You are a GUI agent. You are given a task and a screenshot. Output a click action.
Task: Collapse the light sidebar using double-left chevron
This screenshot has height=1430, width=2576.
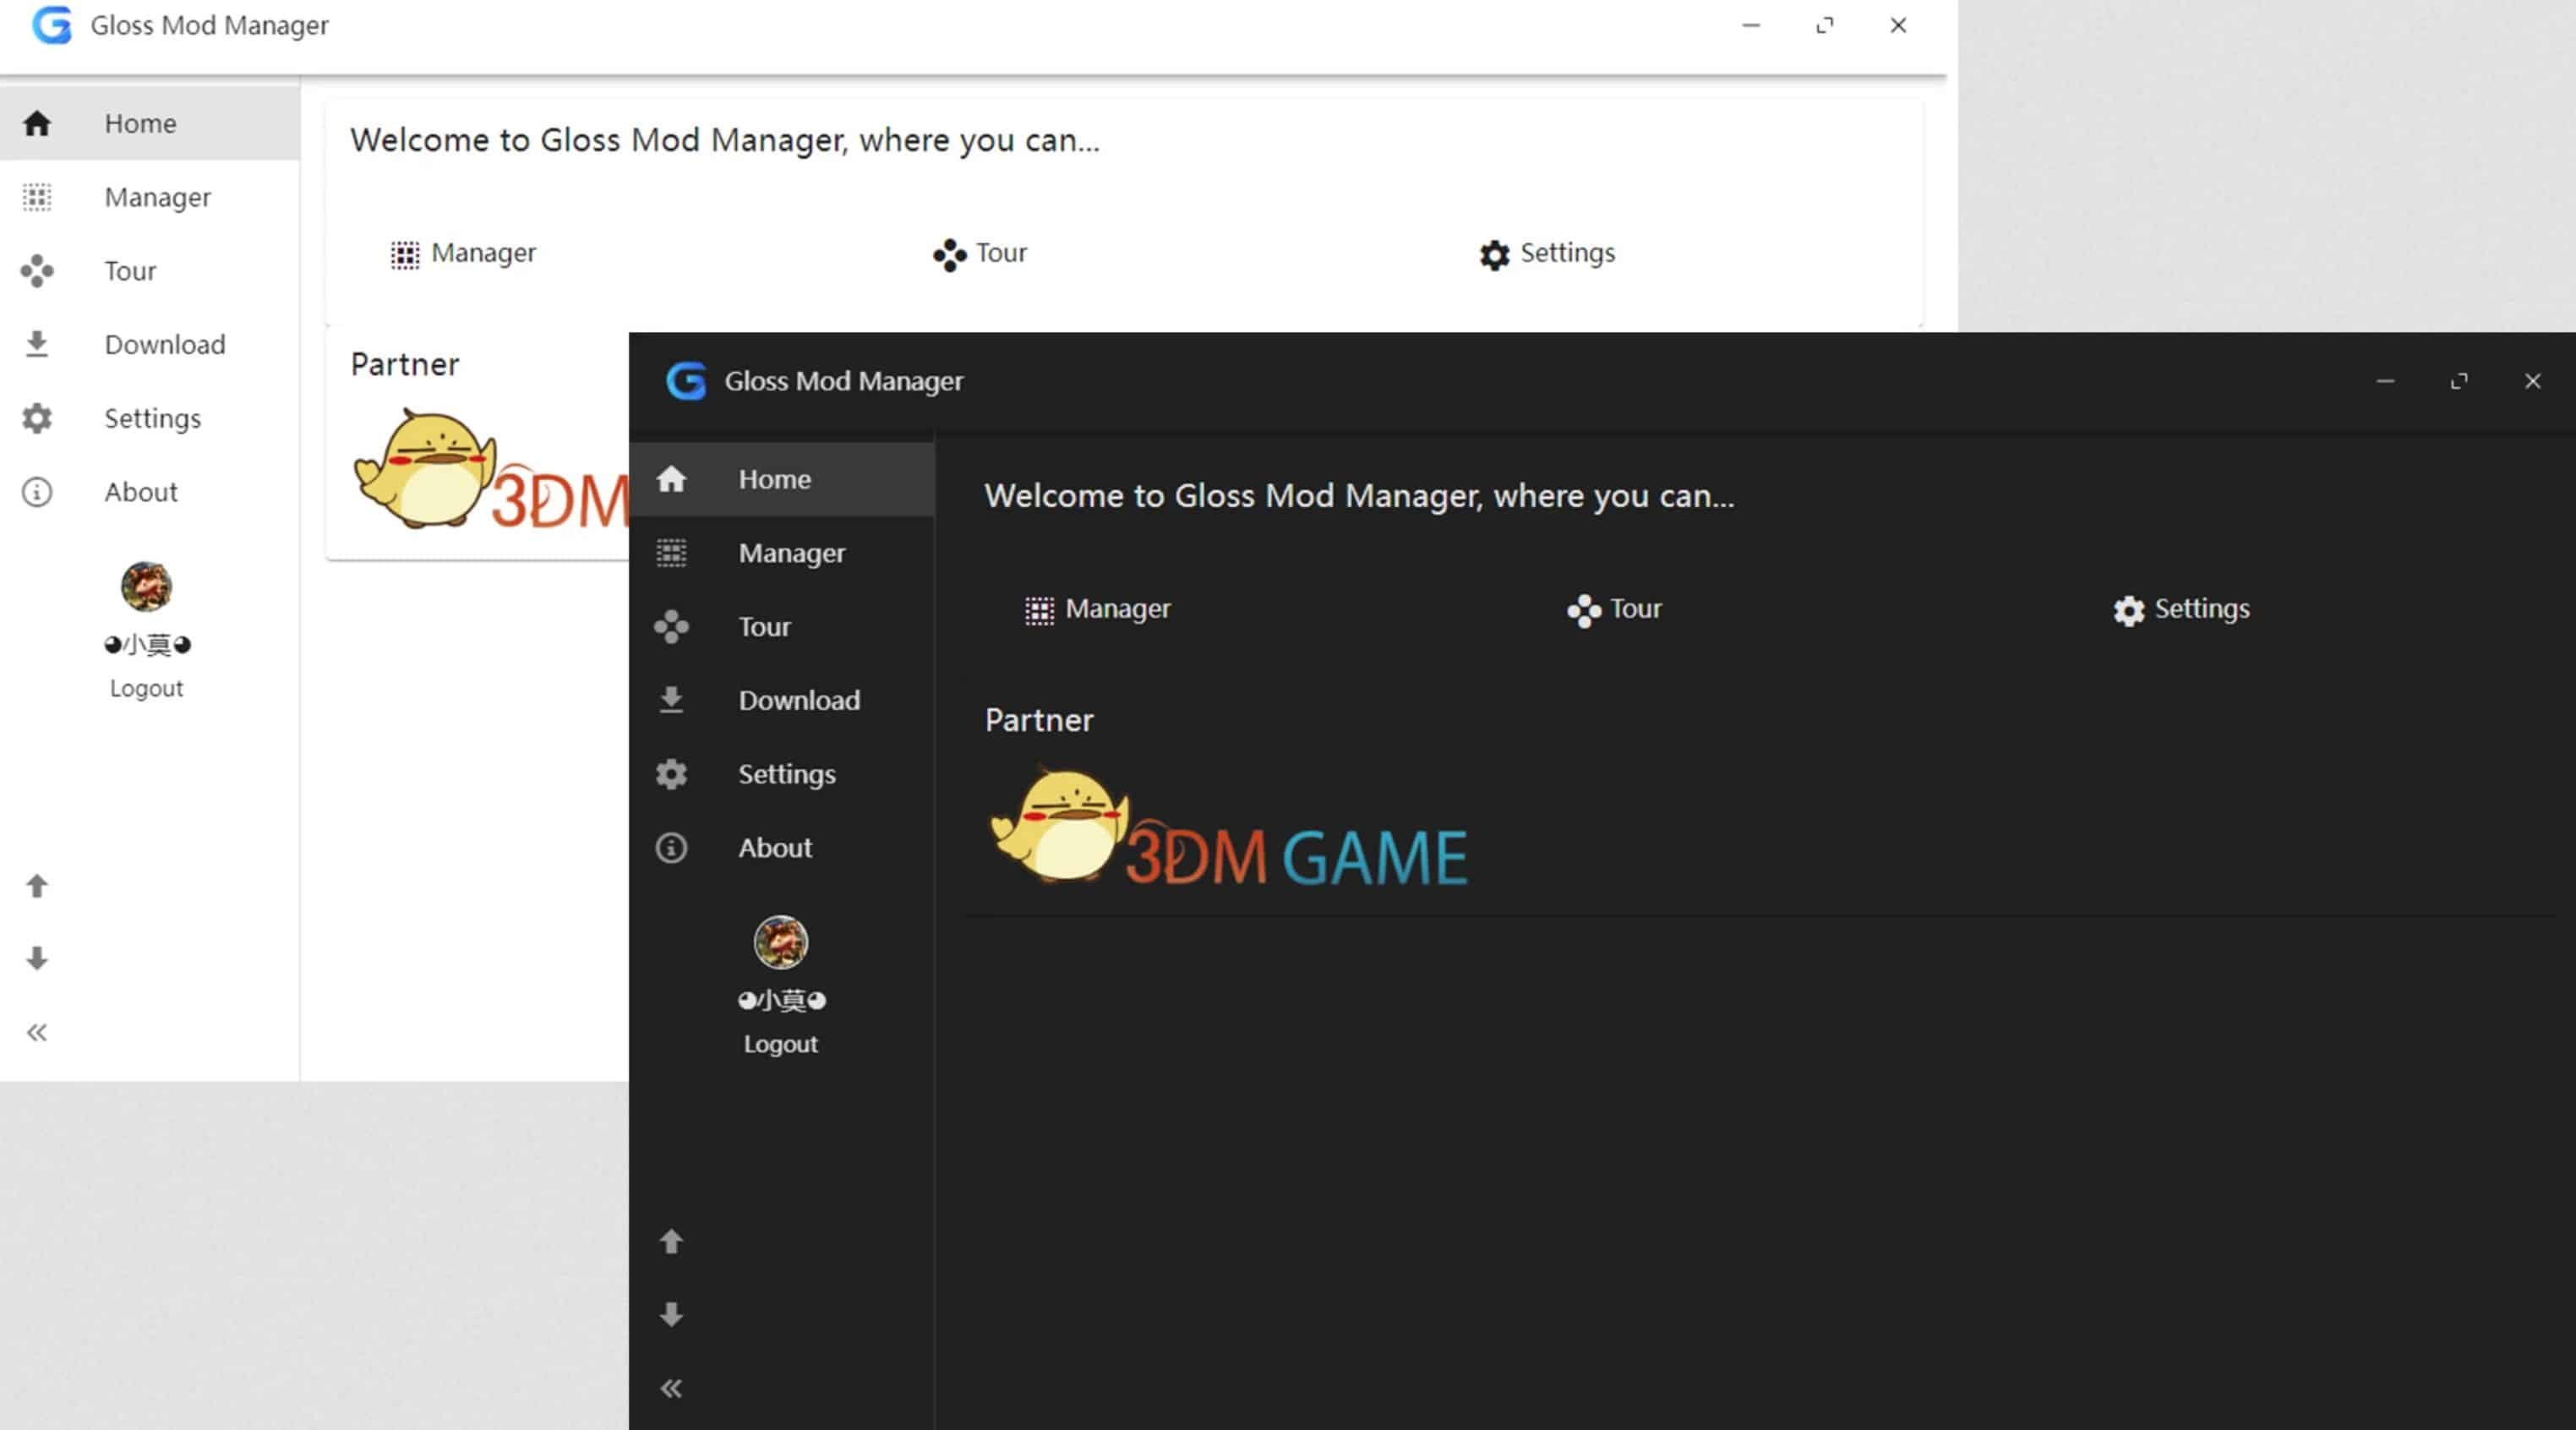click(37, 1032)
